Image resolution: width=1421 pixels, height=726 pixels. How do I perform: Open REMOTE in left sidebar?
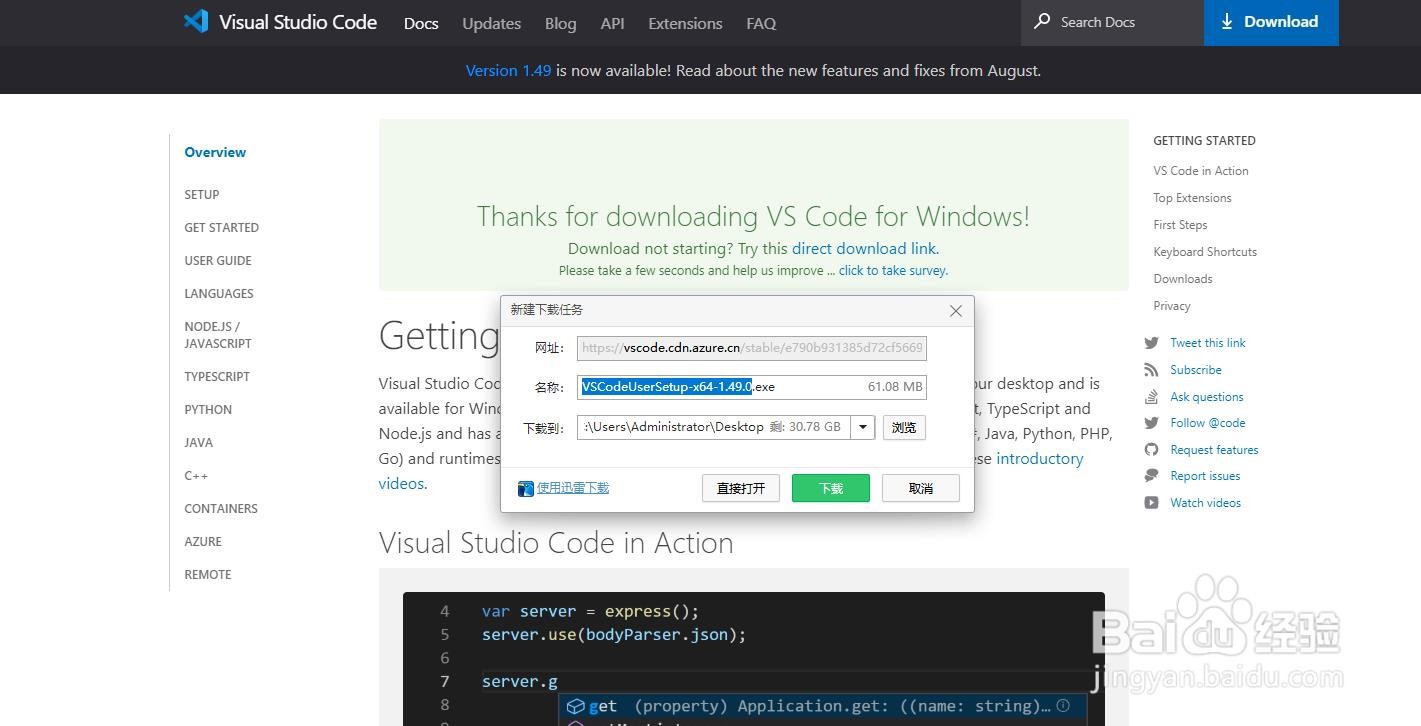pos(208,574)
